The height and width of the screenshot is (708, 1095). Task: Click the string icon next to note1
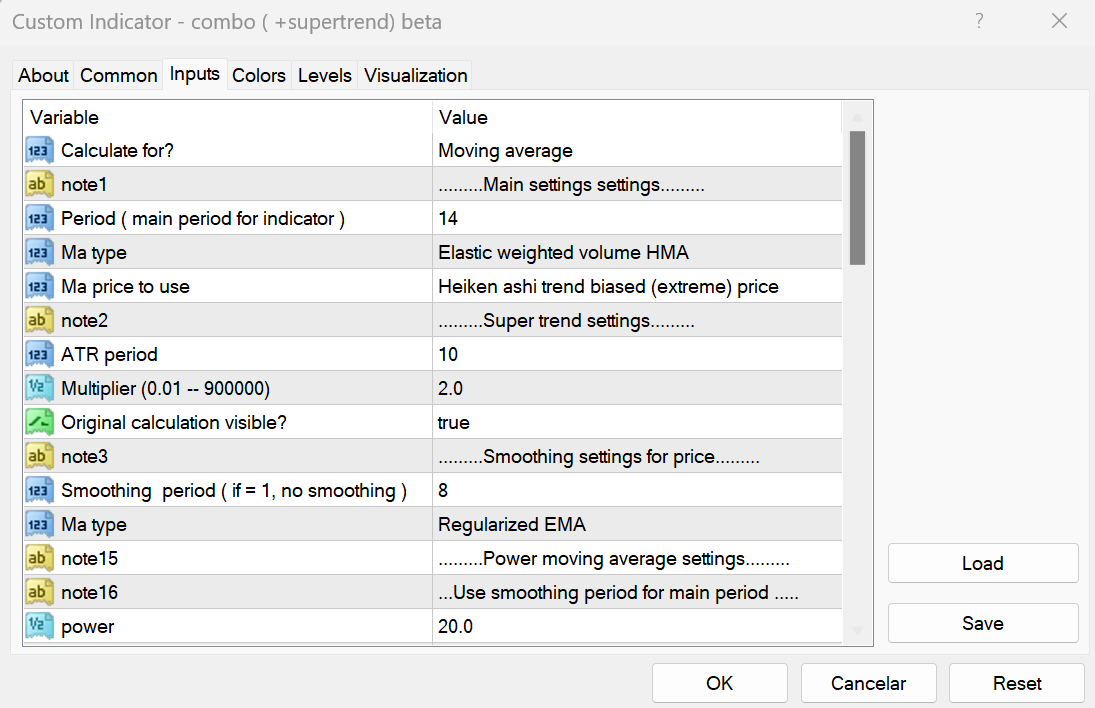pos(40,185)
